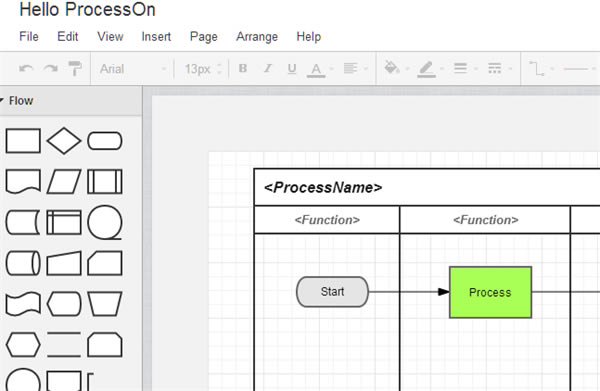Toggle Underline formatting
Viewport: 600px width, 391px height.
tap(292, 68)
